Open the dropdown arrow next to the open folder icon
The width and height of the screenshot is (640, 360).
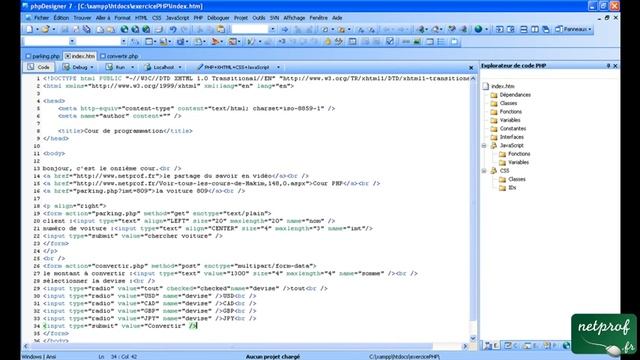click(x=53, y=29)
